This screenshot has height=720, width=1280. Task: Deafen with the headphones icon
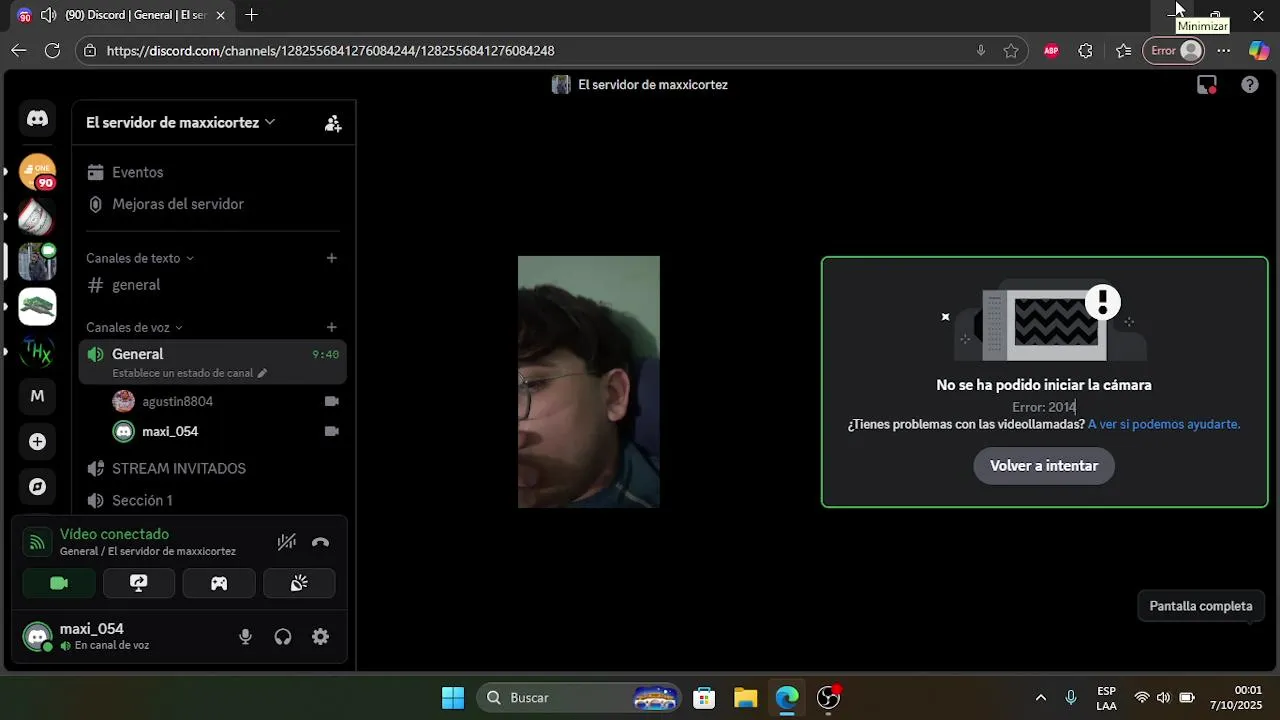(x=283, y=637)
